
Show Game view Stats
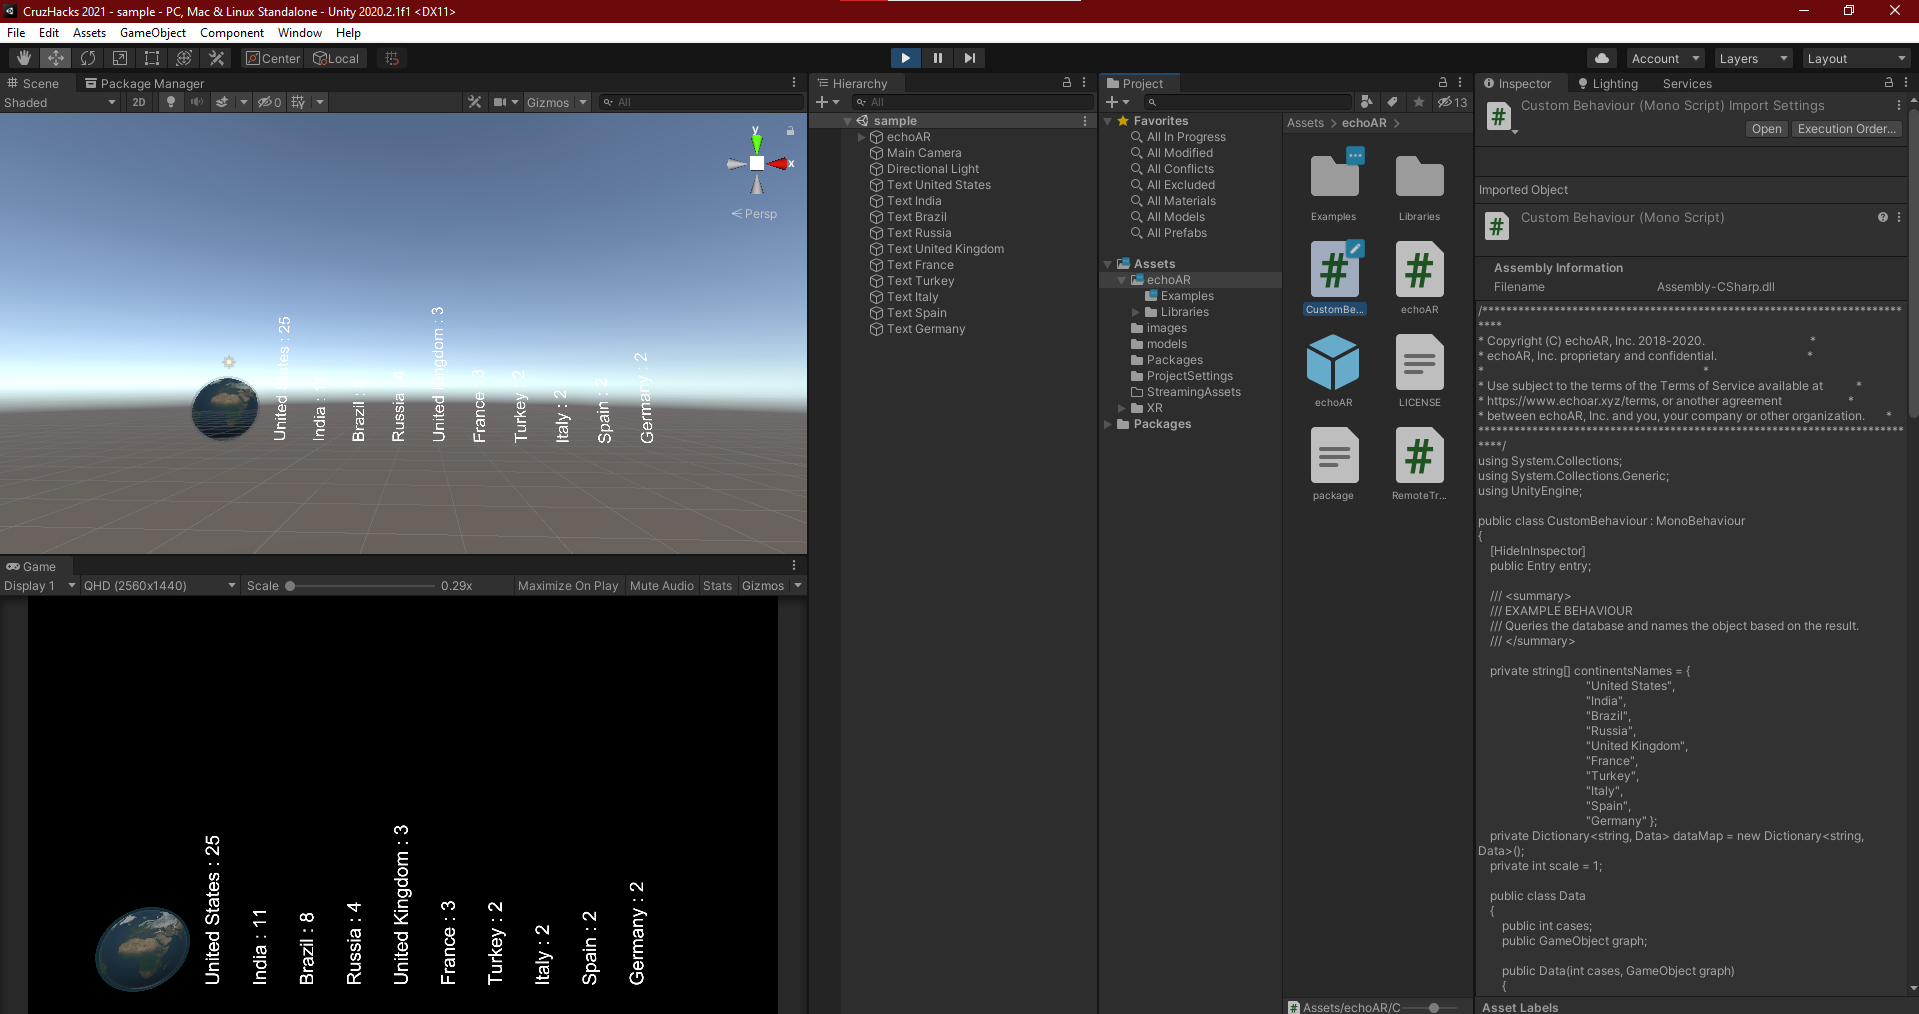(717, 586)
